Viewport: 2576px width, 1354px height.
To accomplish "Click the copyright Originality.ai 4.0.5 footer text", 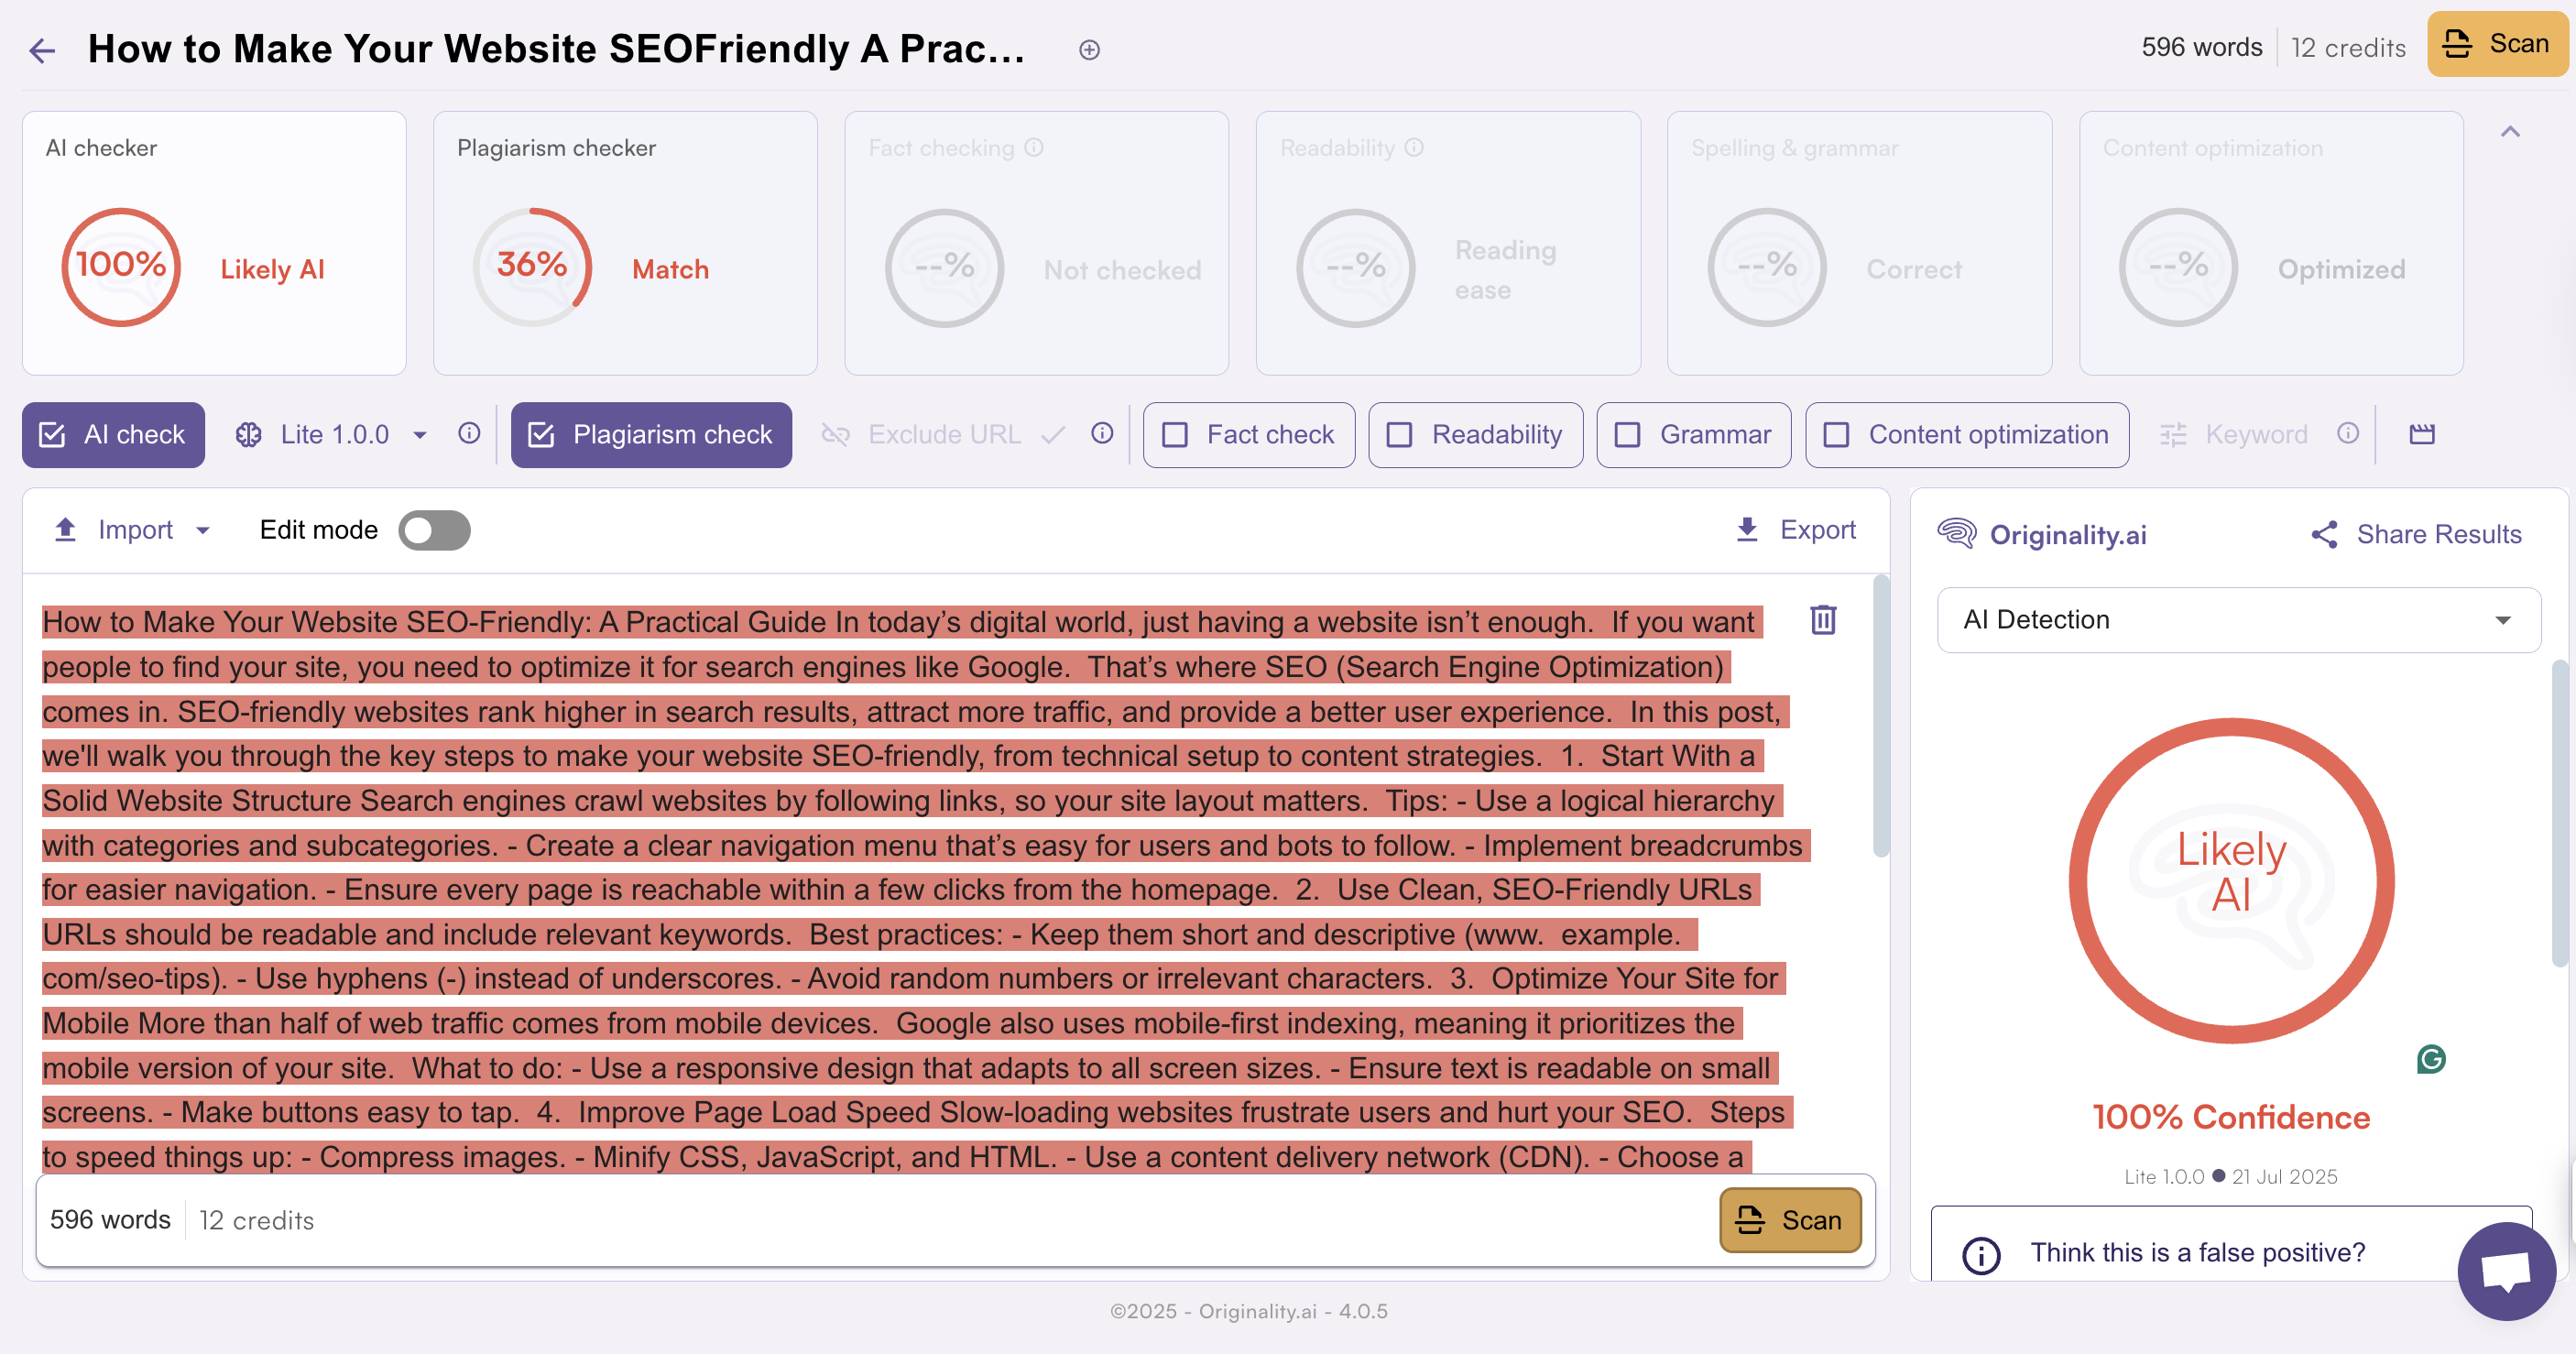I will click(1248, 1311).
